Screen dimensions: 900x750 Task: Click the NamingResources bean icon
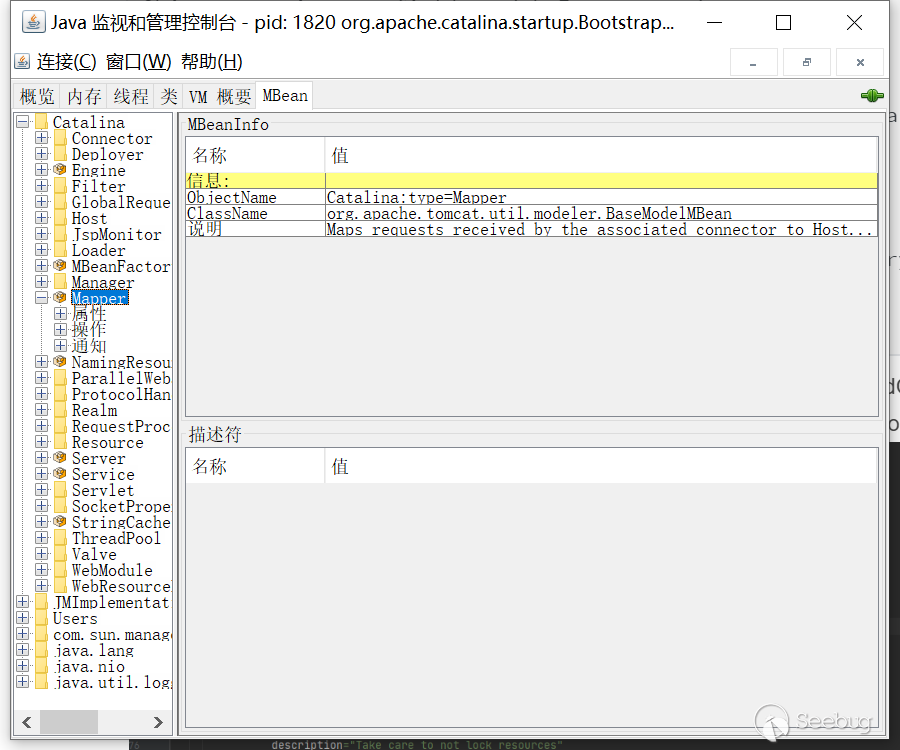coord(59,362)
